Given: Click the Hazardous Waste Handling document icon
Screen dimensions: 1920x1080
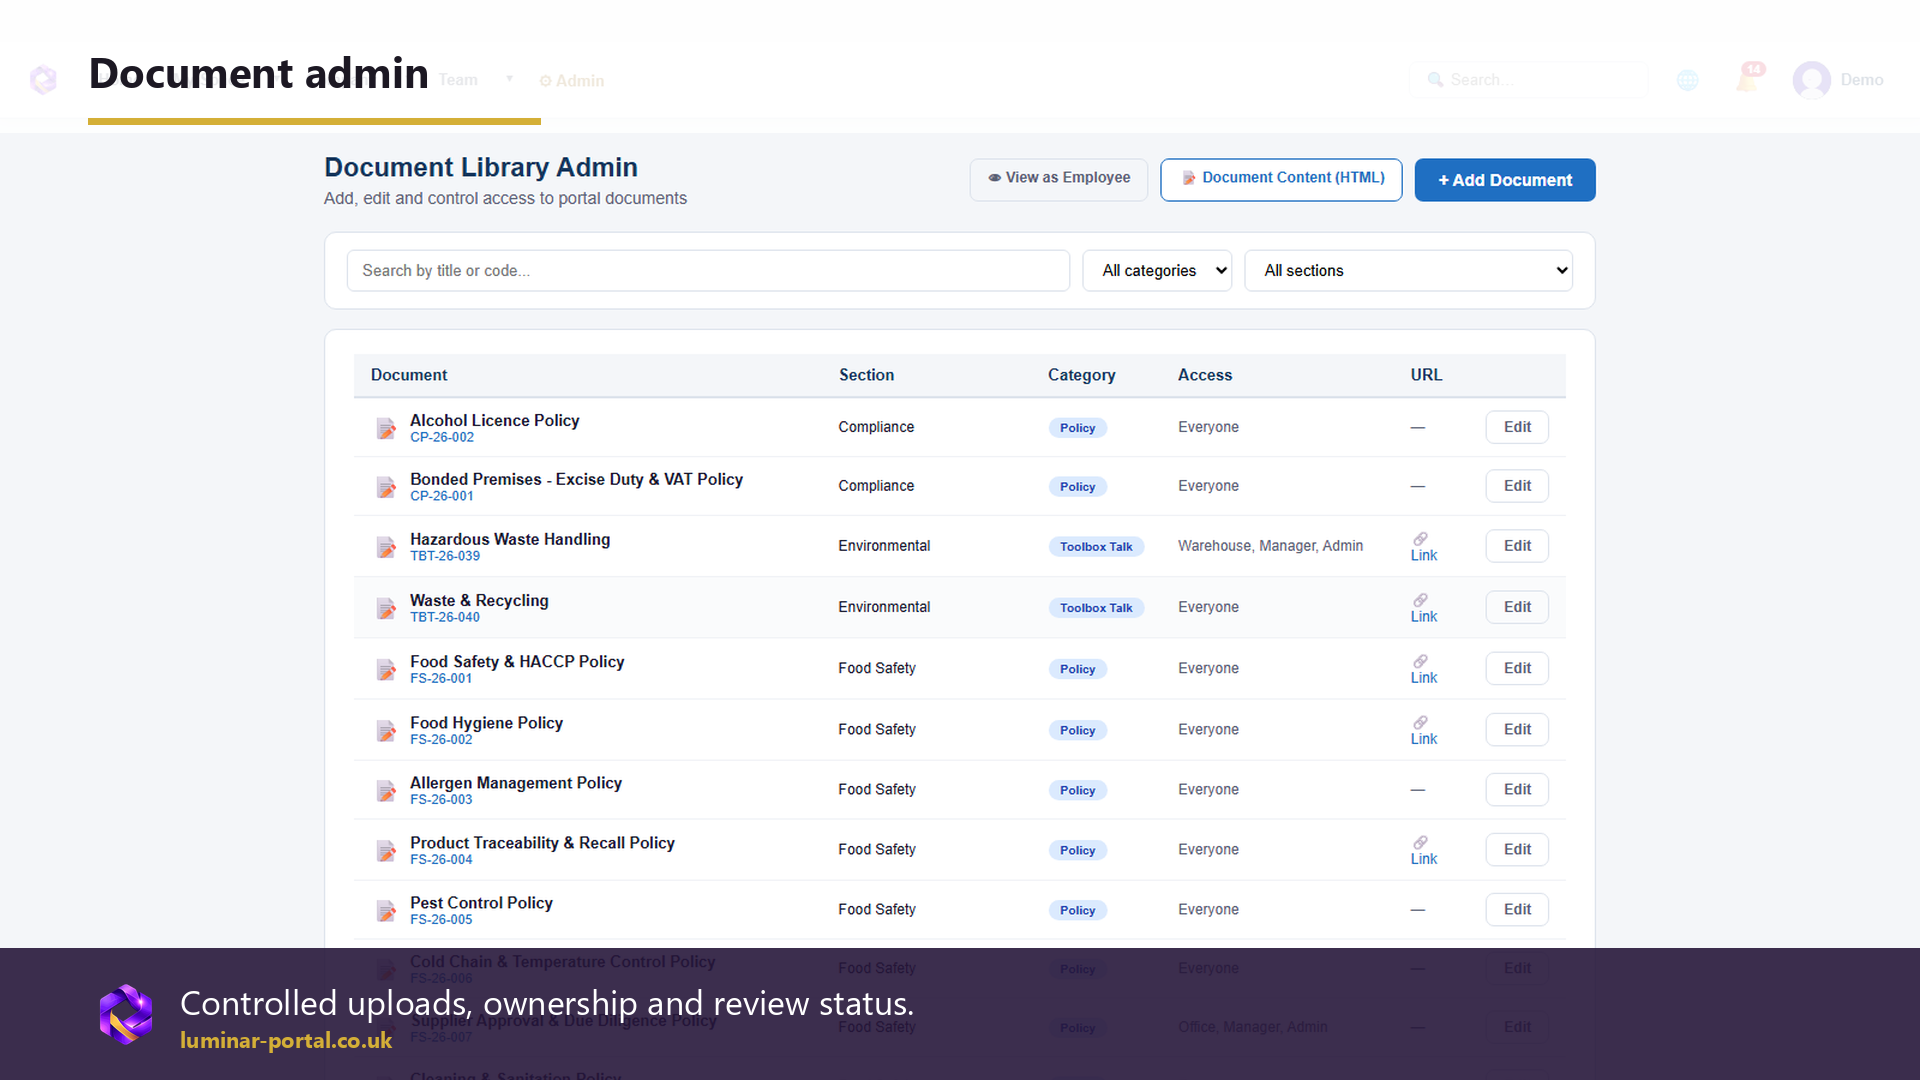Looking at the screenshot, I should pos(386,547).
